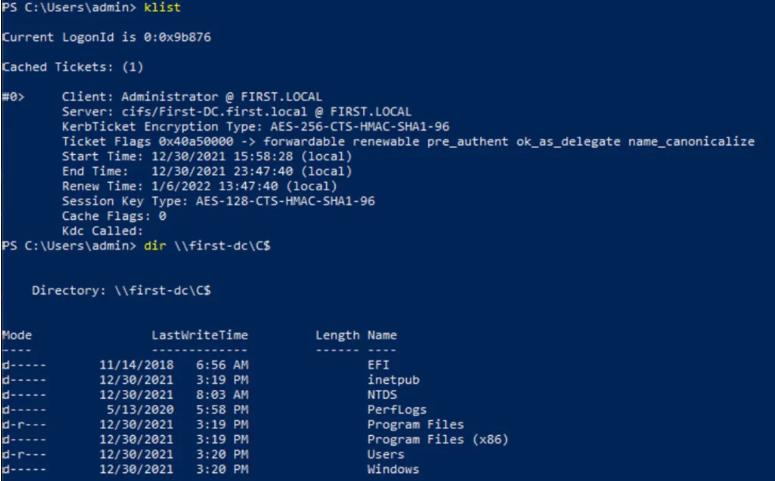Click the Session Key Type AES-128 value
The image size is (775, 481).
tap(285, 201)
